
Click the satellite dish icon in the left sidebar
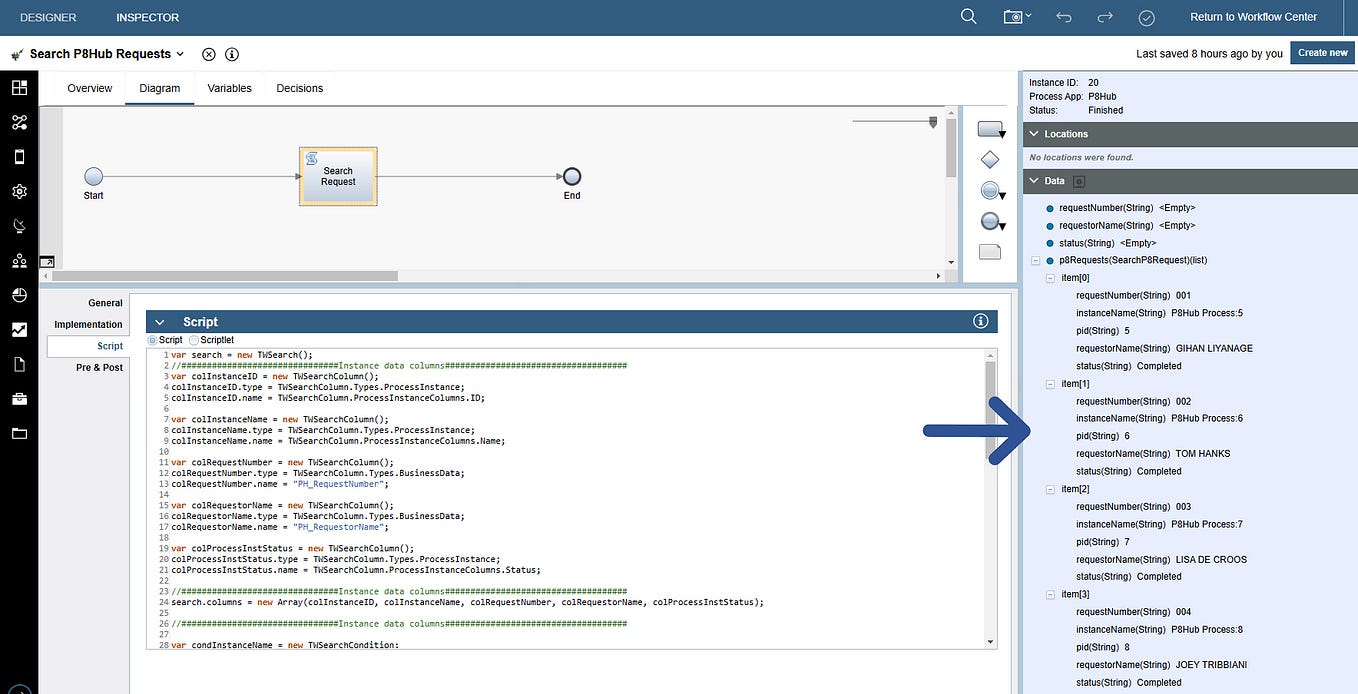[19, 225]
